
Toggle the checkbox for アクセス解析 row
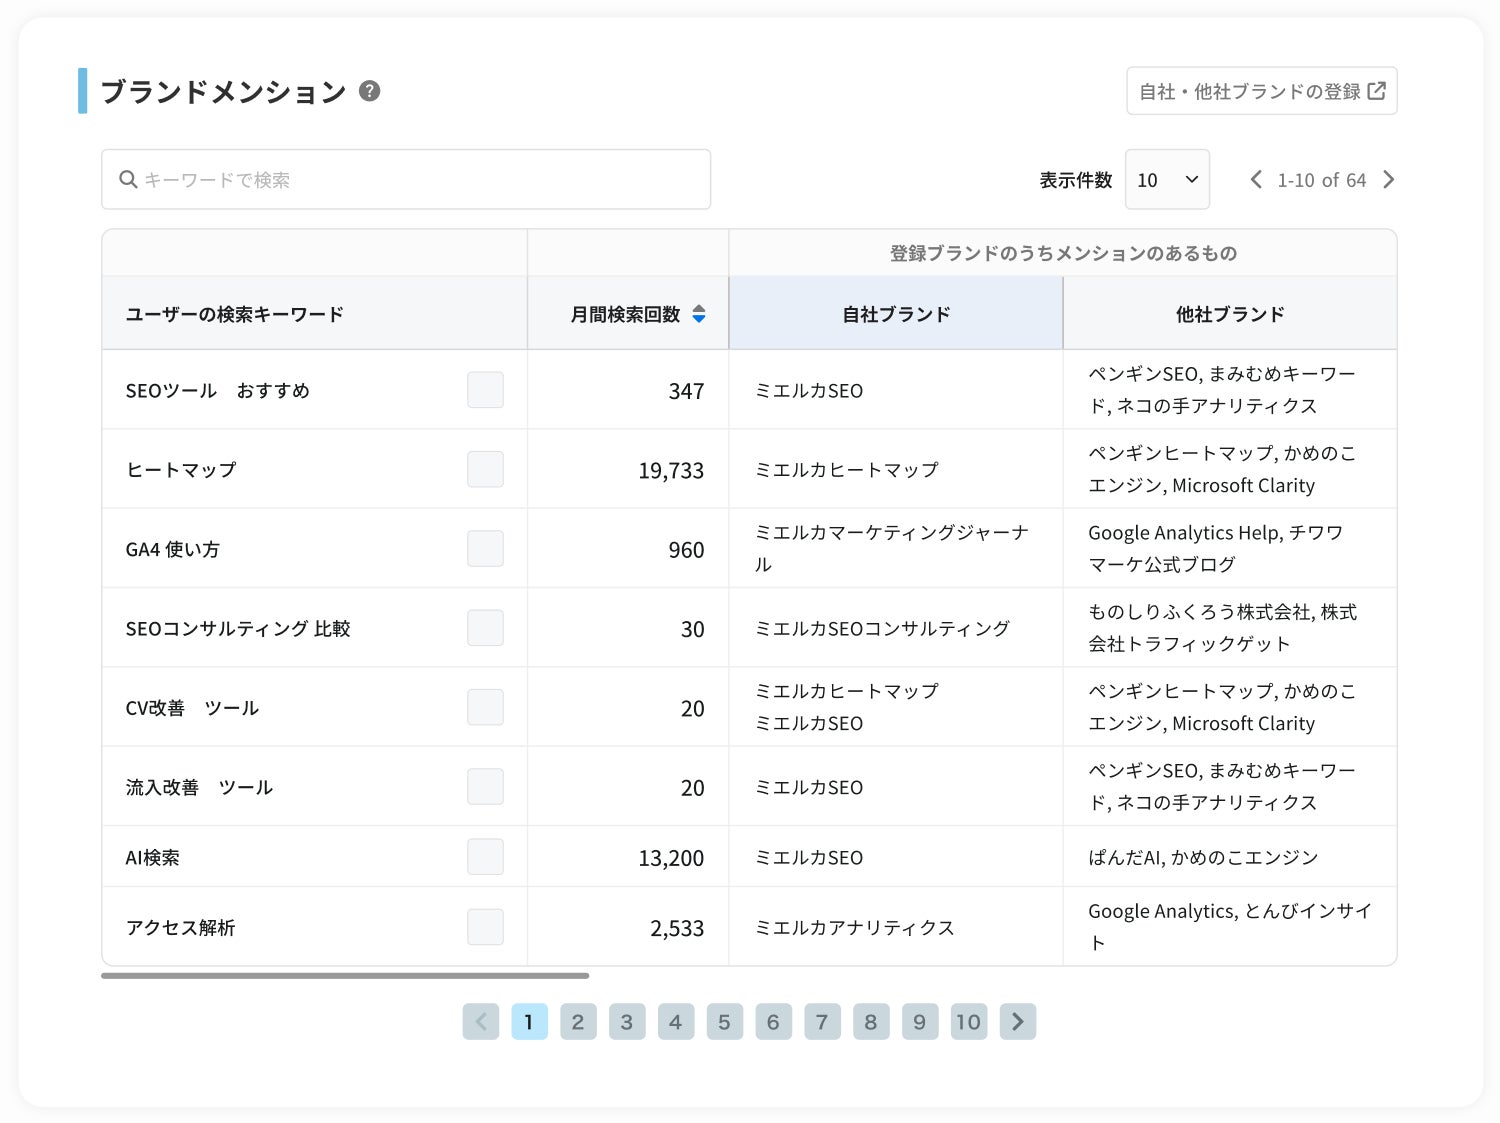[x=485, y=927]
